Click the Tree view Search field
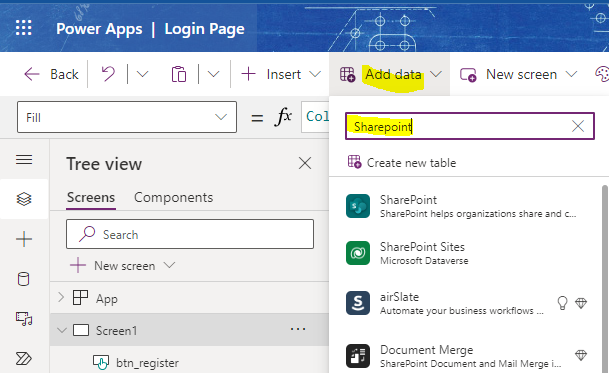Image resolution: width=609 pixels, height=373 pixels. coord(190,234)
